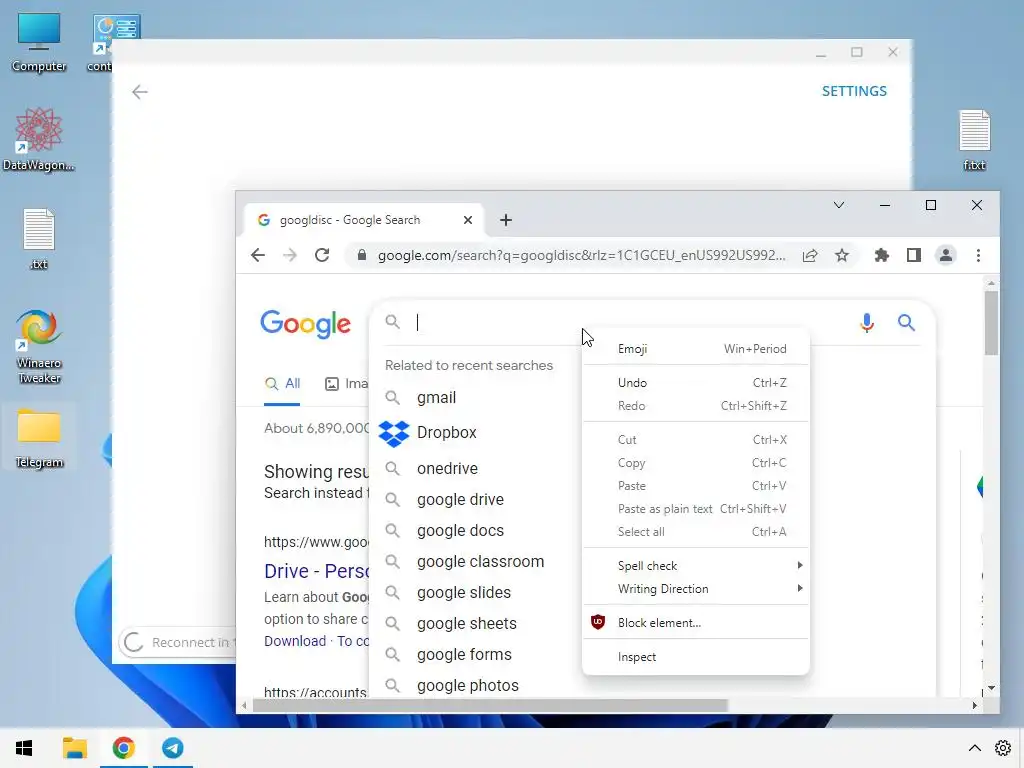Open the Drive - Personal result link

[x=316, y=571]
